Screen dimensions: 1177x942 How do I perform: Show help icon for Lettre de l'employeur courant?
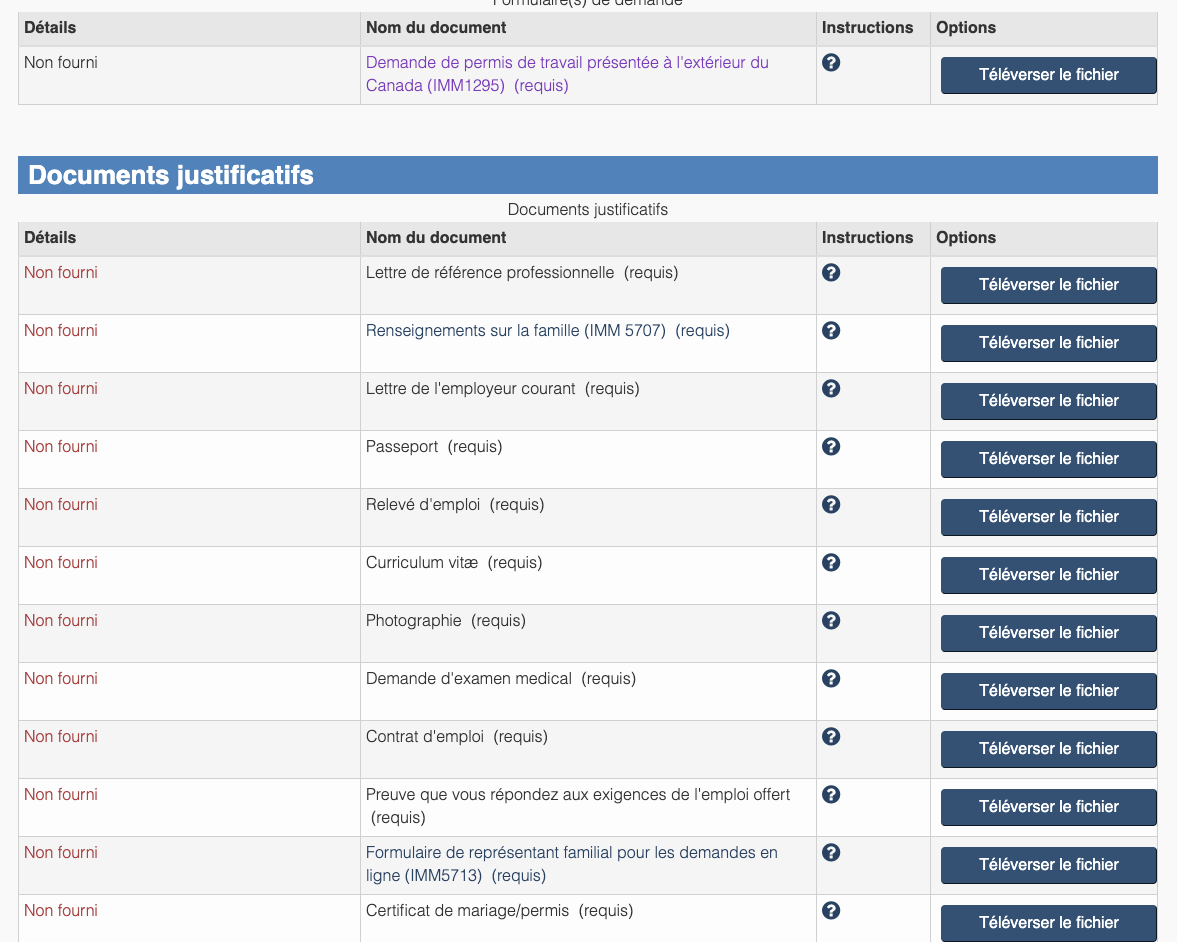tap(831, 389)
